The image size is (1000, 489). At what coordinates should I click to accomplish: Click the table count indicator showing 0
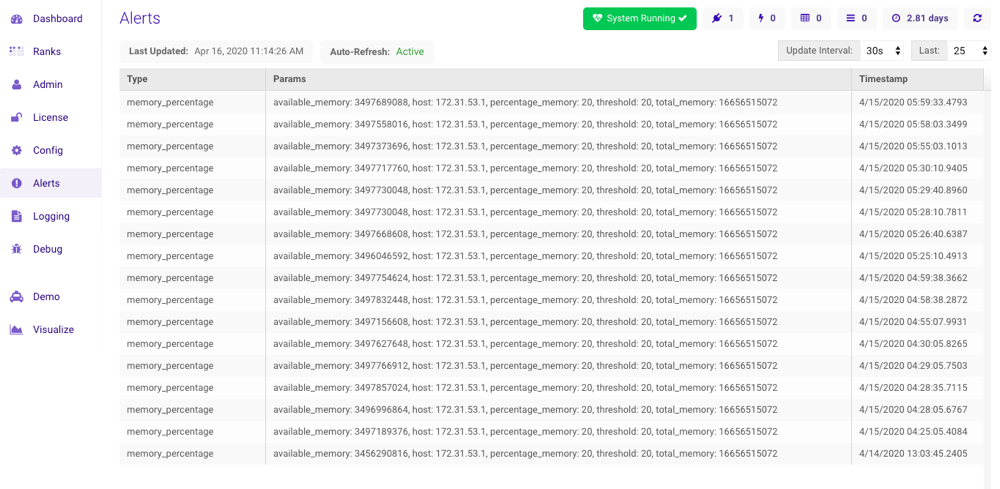click(811, 18)
